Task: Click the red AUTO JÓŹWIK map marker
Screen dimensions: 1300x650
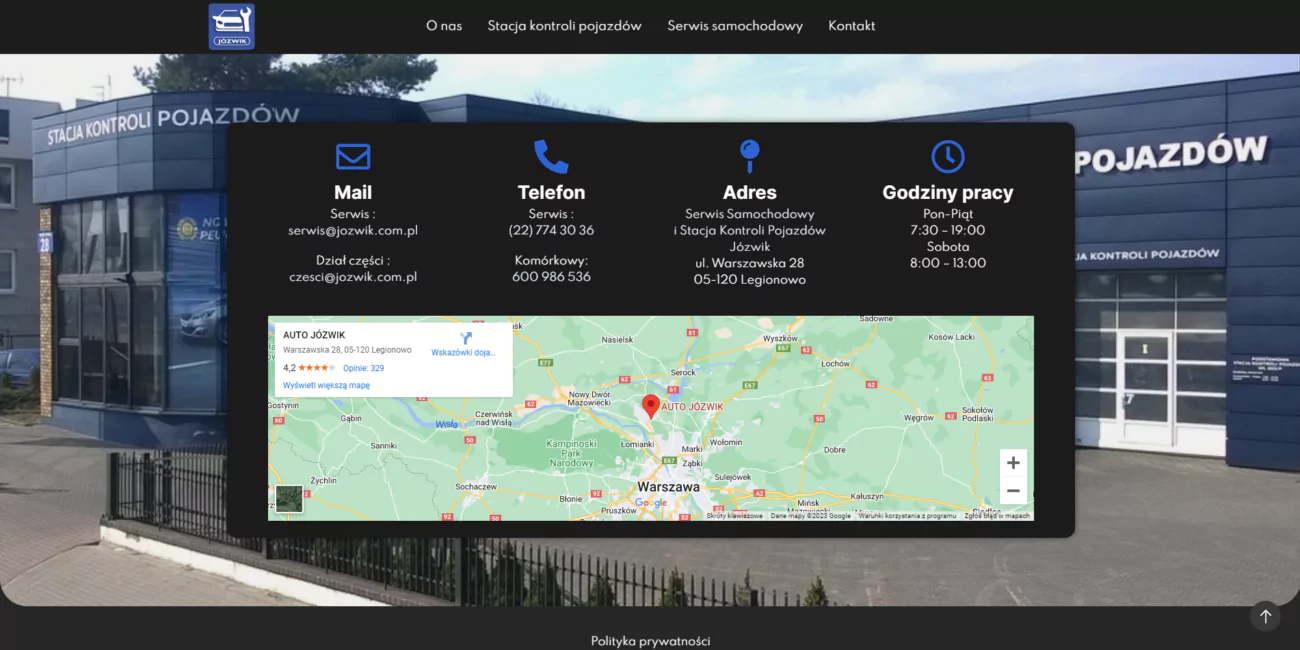Action: pos(650,406)
